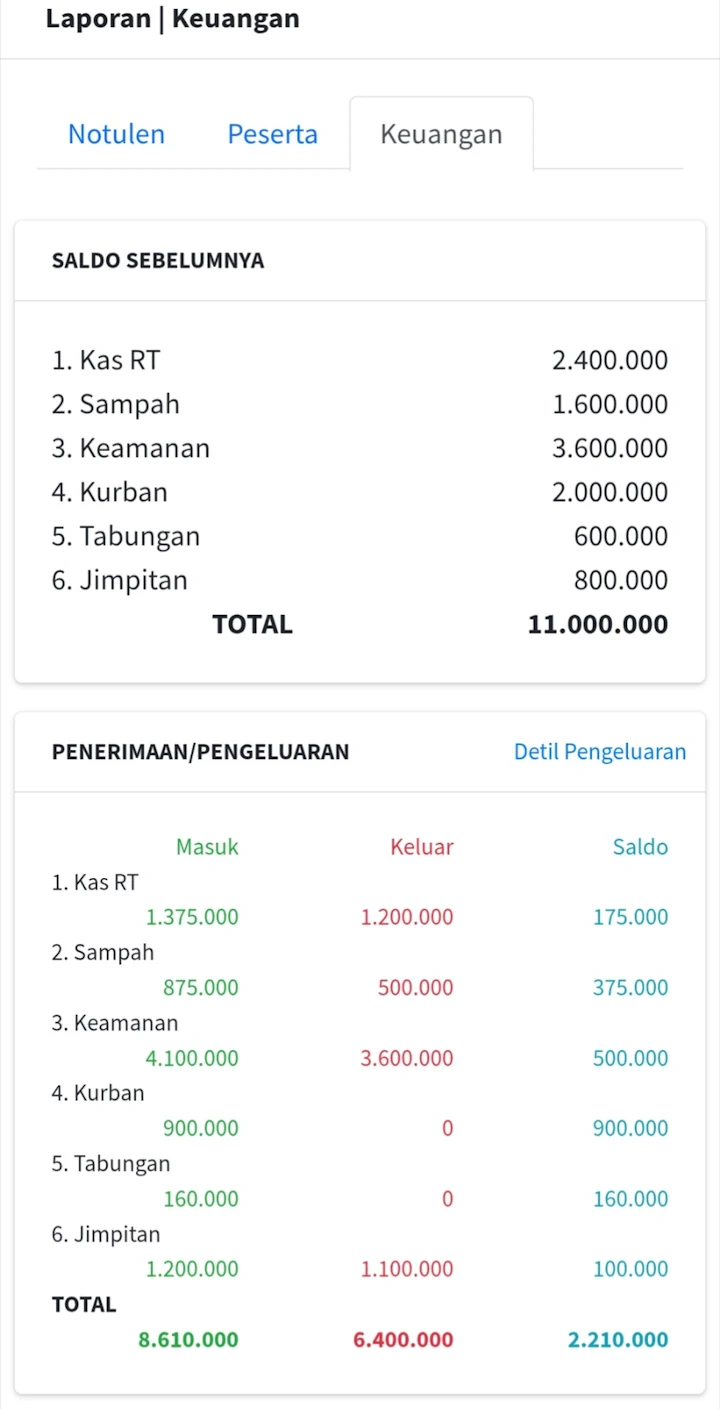
Task: Open the Detil Pengeluaran link
Action: (600, 752)
